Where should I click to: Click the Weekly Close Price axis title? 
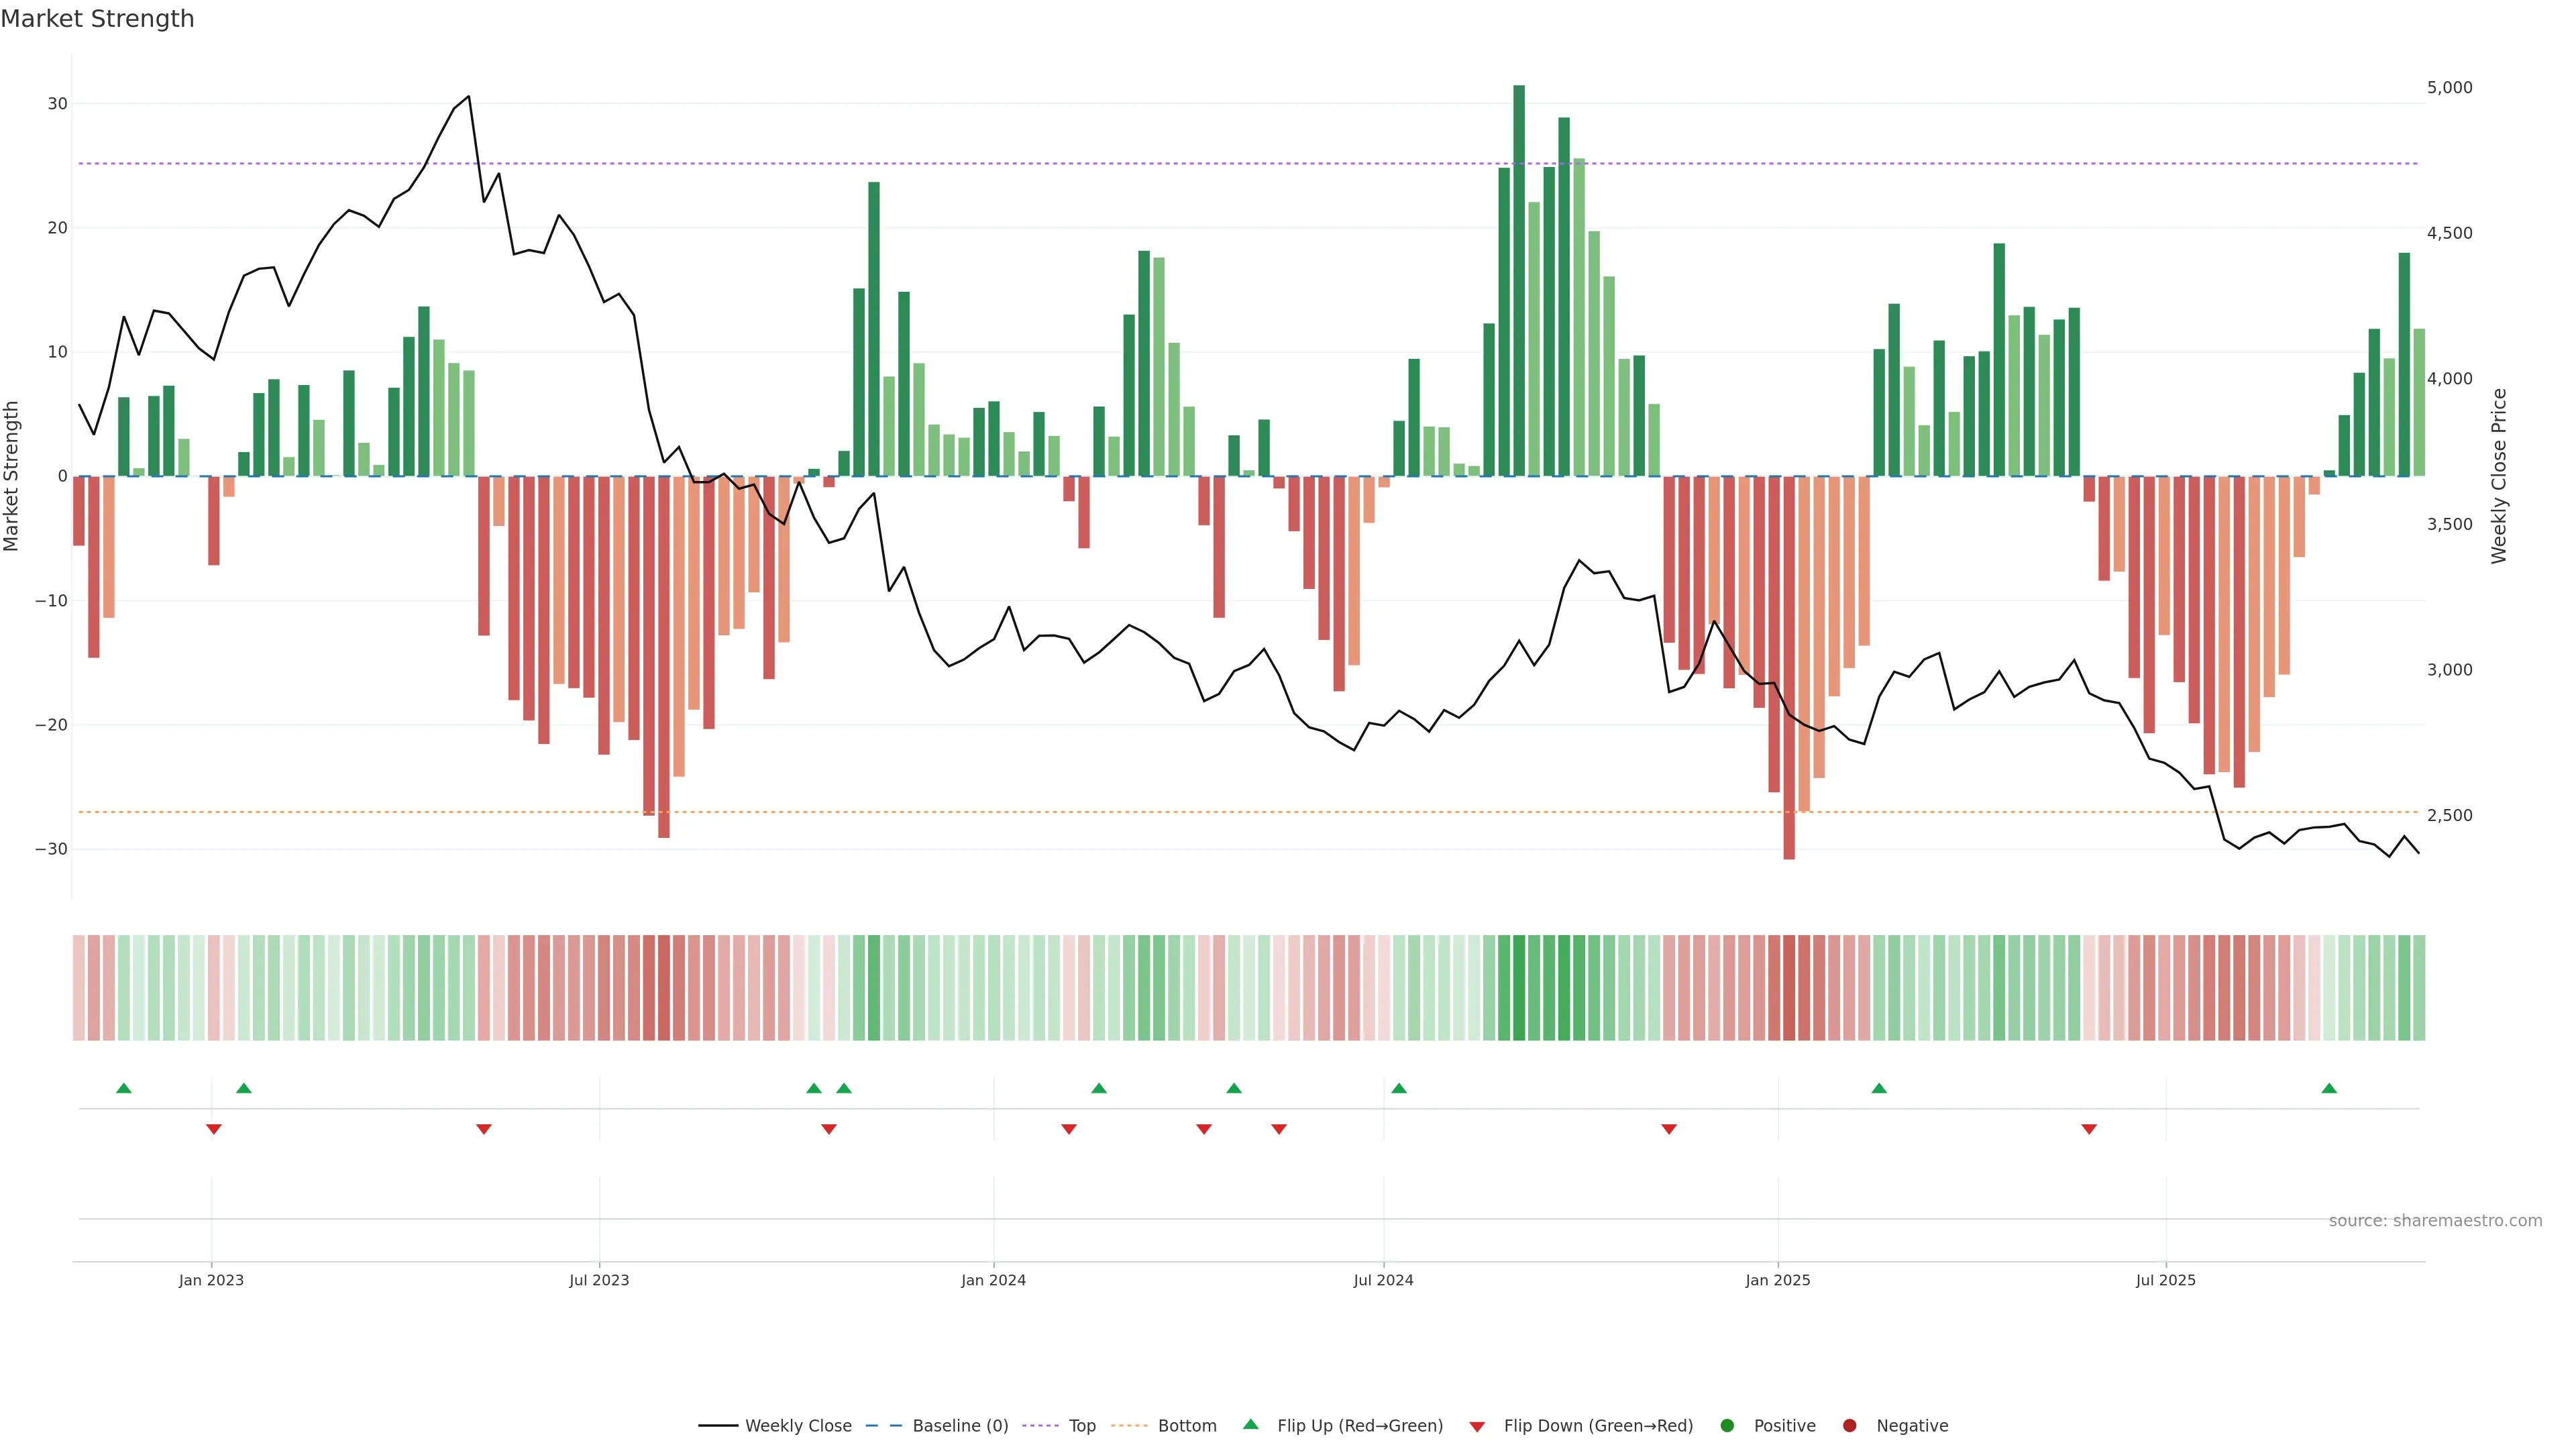pyautogui.click(x=2499, y=476)
